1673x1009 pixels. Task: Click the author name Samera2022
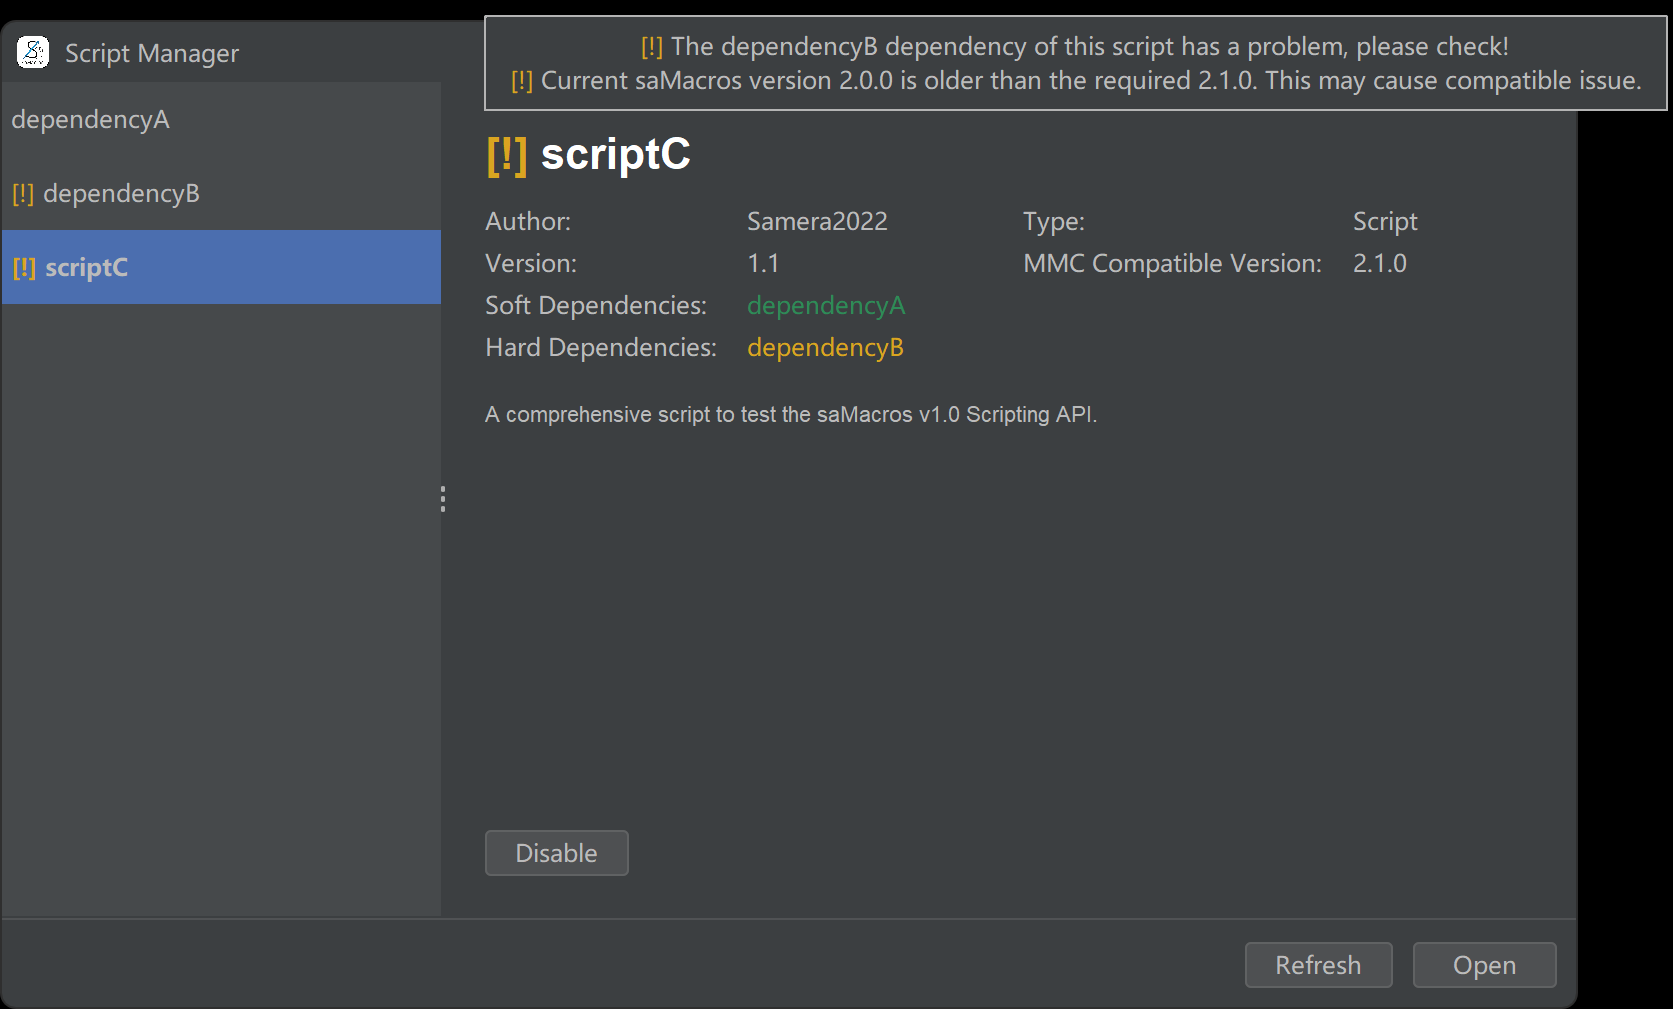pyautogui.click(x=817, y=222)
